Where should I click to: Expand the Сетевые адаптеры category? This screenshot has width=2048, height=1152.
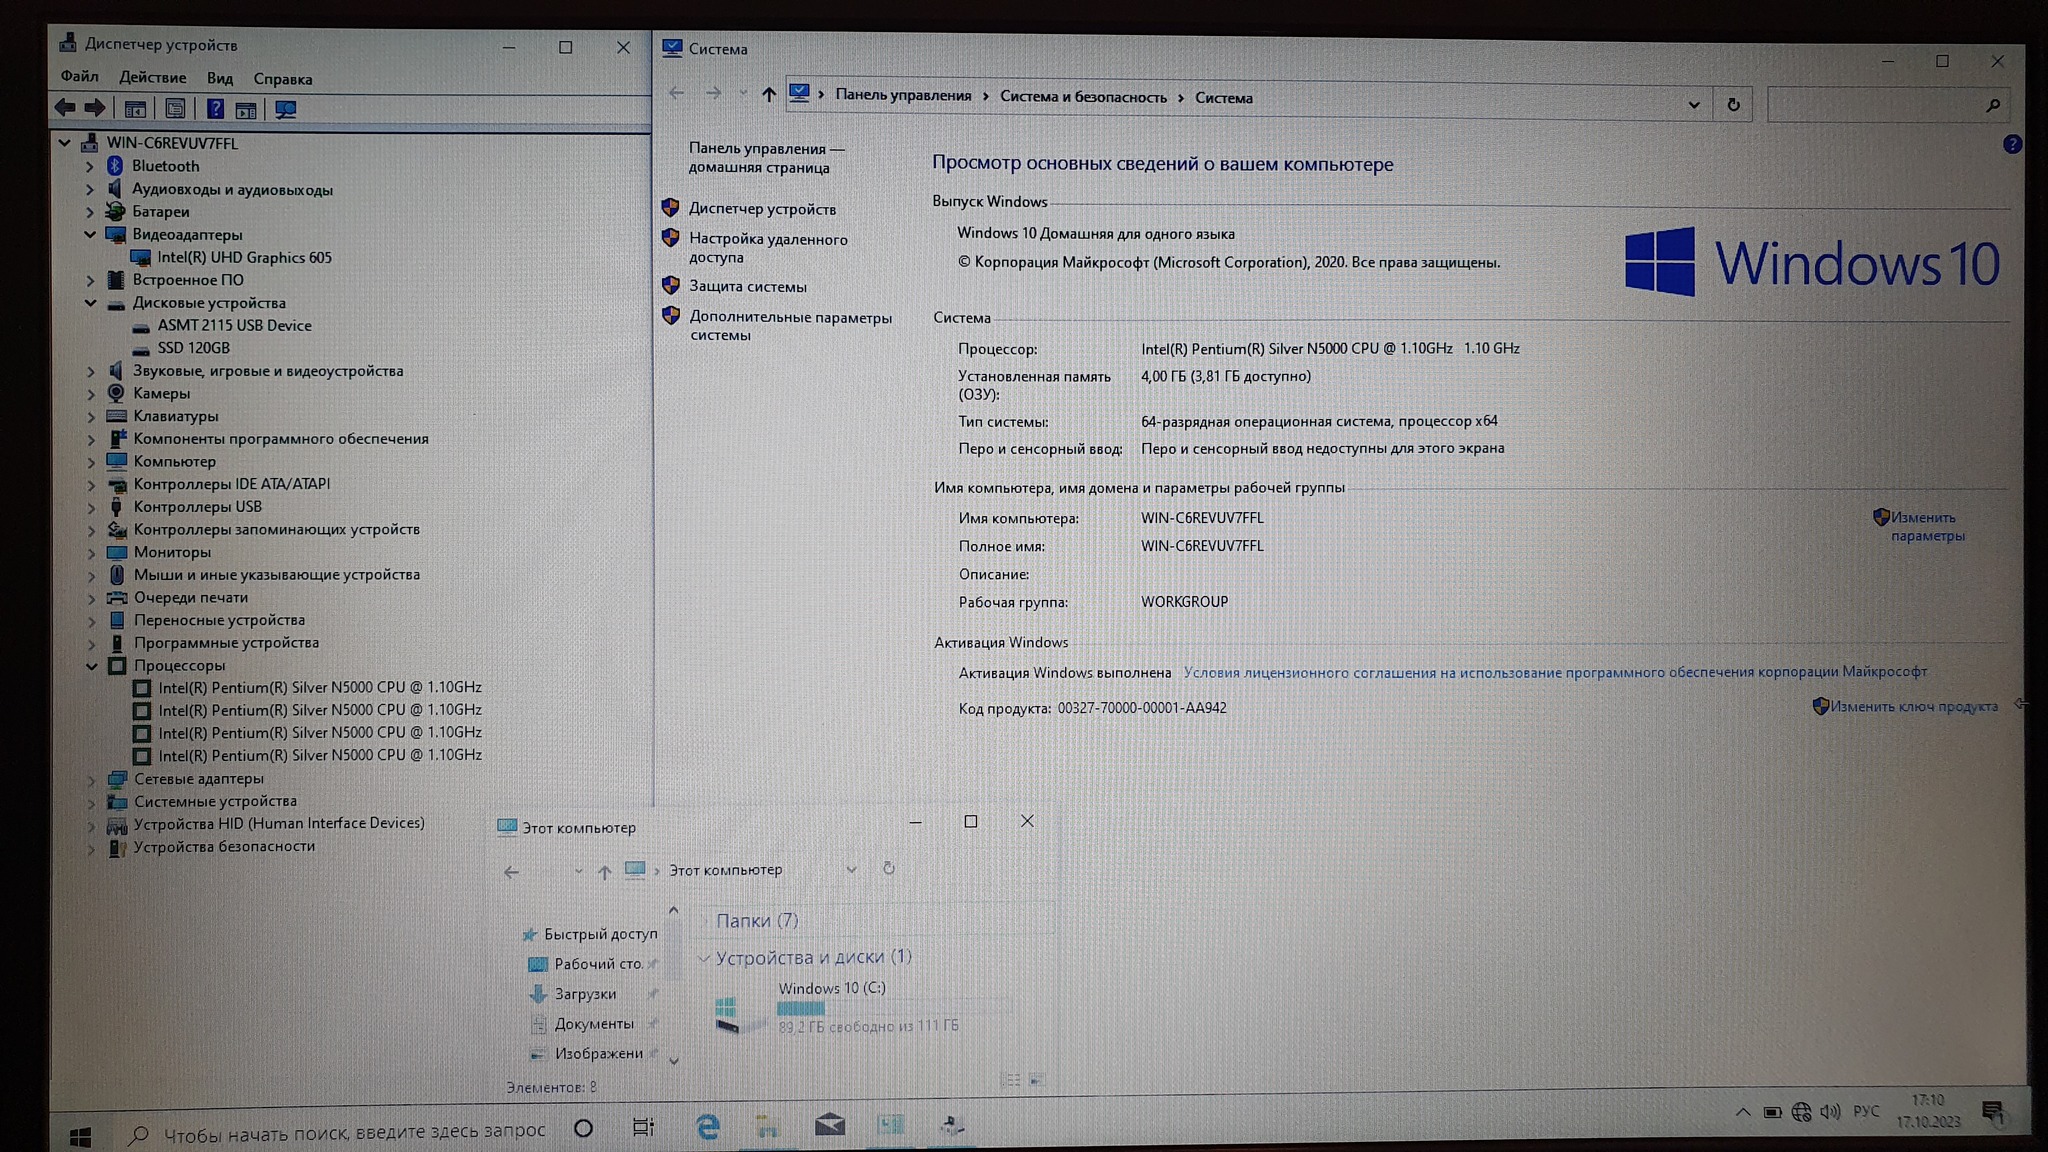pos(91,779)
